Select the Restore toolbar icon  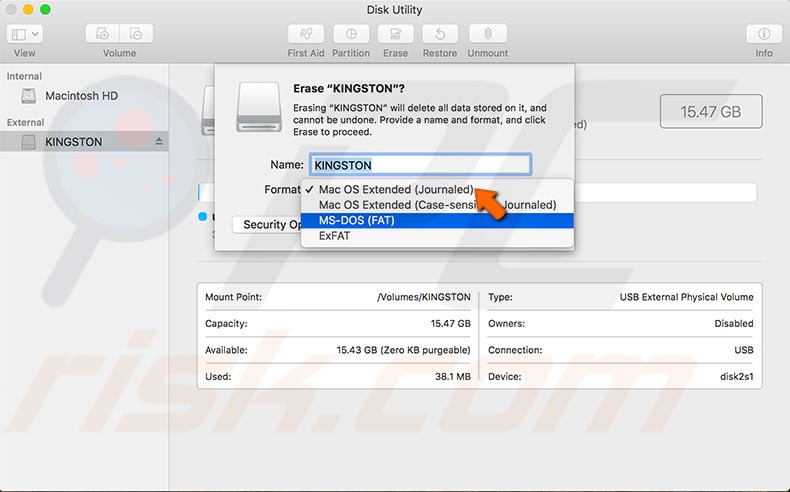pyautogui.click(x=440, y=34)
